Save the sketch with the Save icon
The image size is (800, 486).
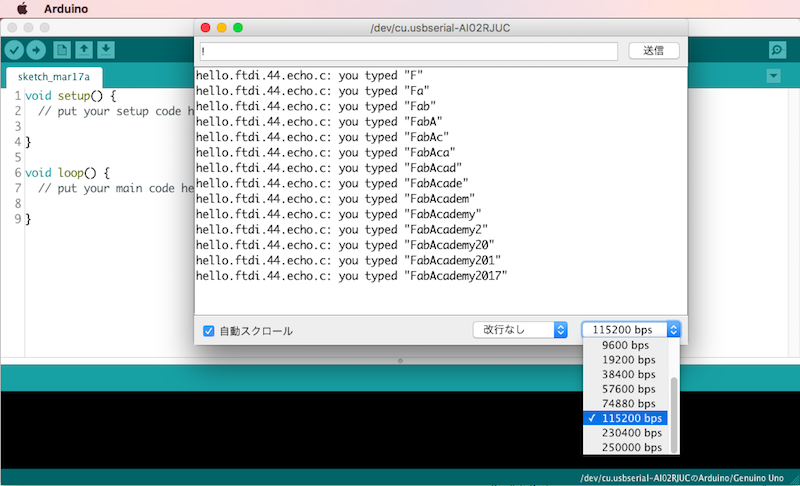click(x=106, y=50)
